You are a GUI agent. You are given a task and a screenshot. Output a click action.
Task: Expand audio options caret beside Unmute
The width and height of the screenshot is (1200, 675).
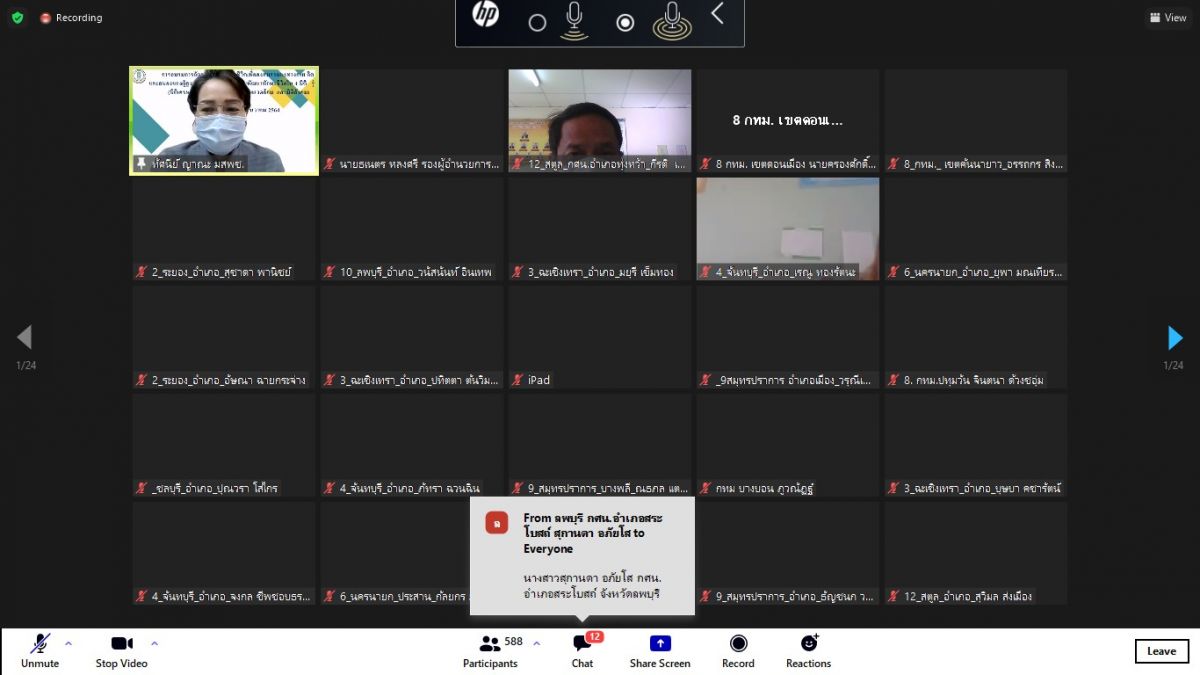pos(69,643)
